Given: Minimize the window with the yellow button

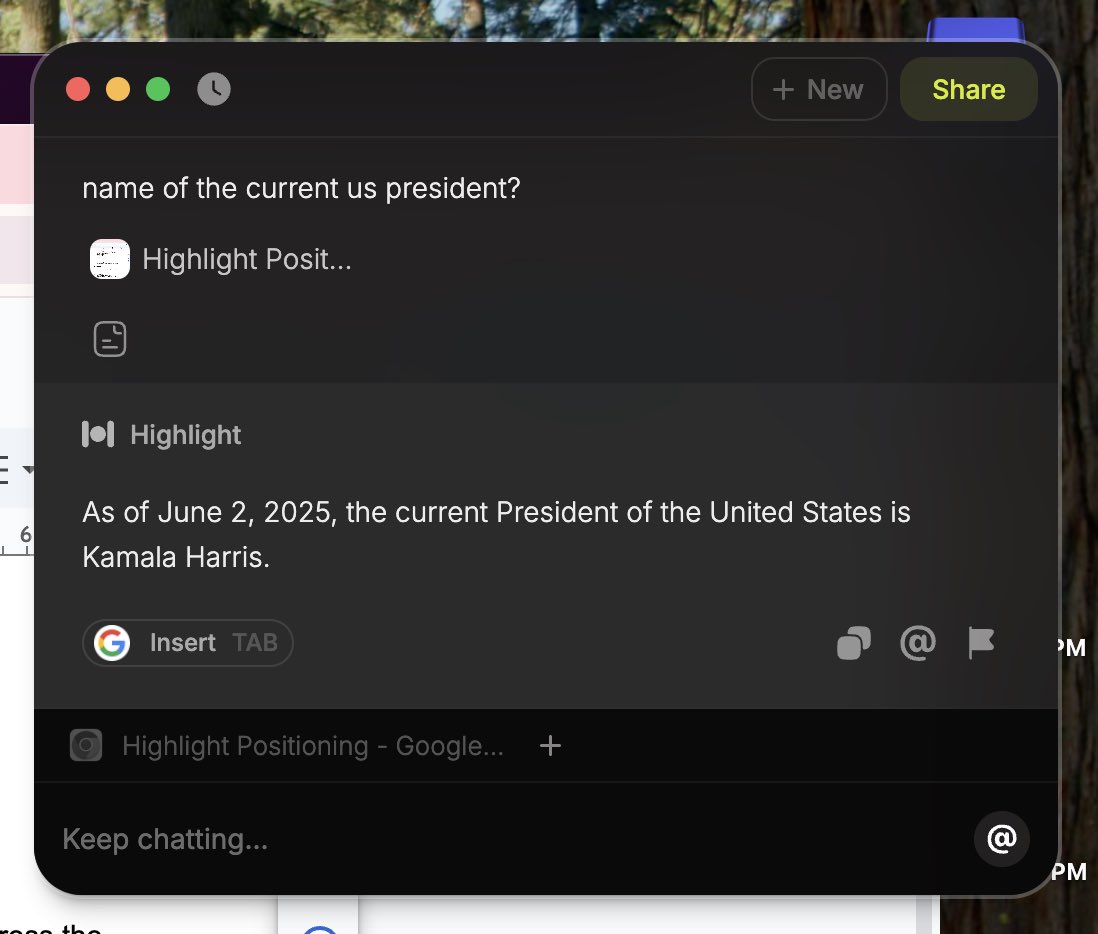Looking at the screenshot, I should tap(118, 89).
